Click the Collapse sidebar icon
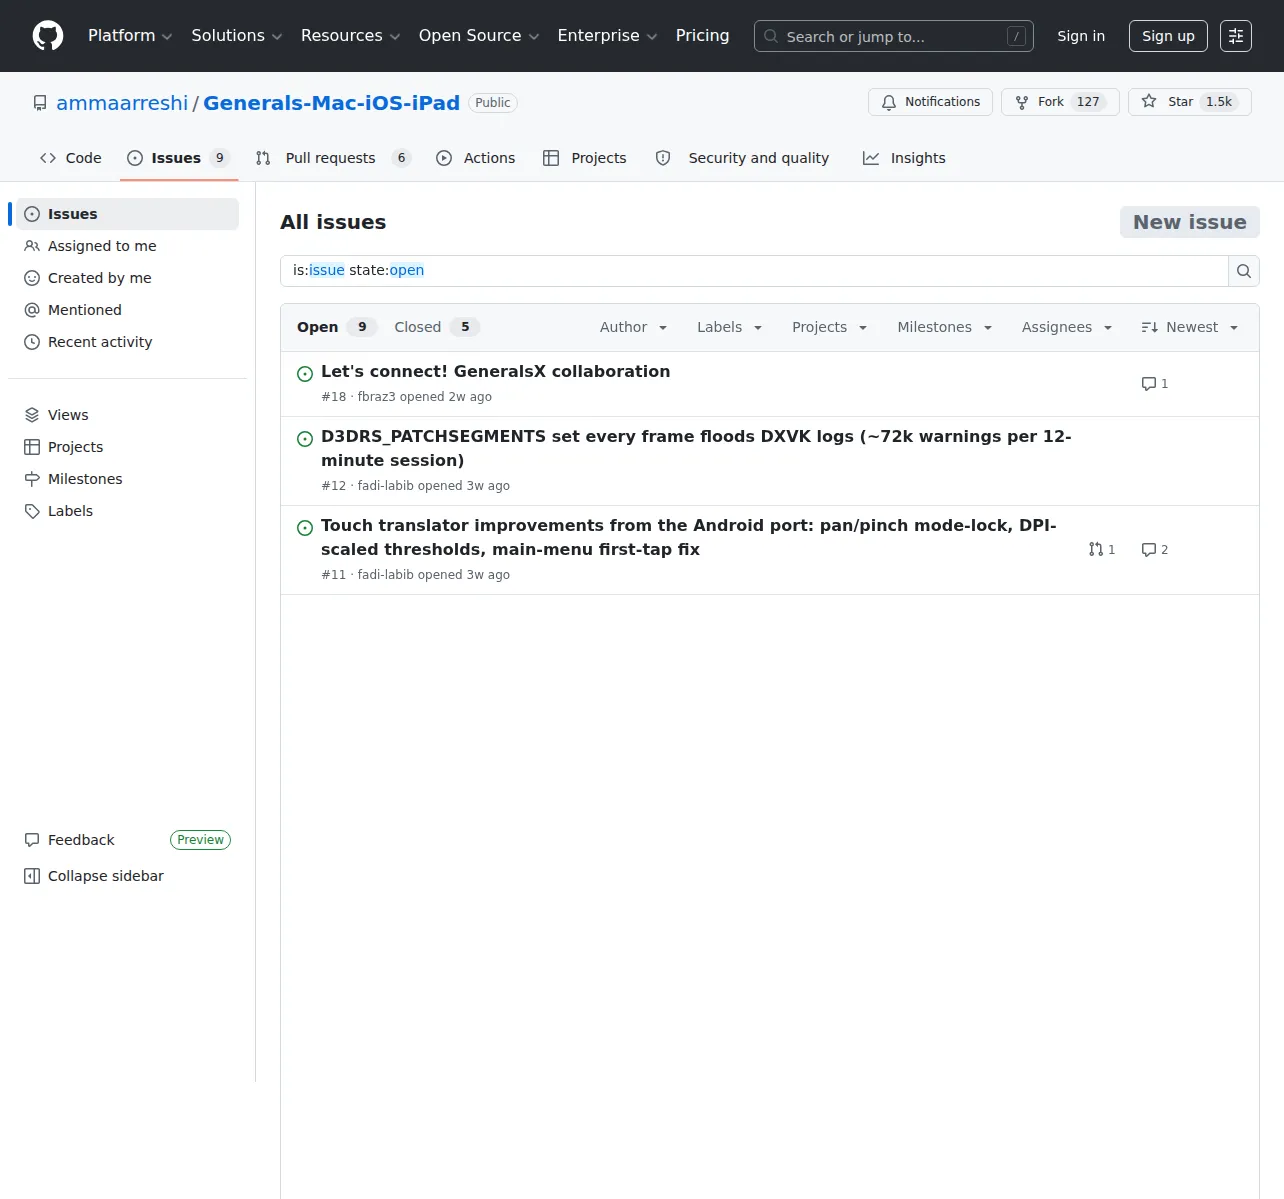 [x=32, y=876]
